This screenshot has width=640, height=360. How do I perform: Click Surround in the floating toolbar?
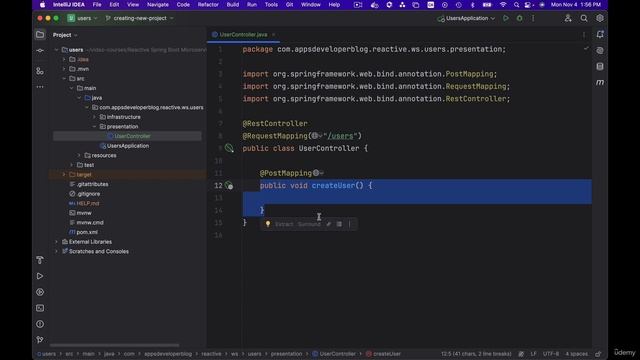309,224
